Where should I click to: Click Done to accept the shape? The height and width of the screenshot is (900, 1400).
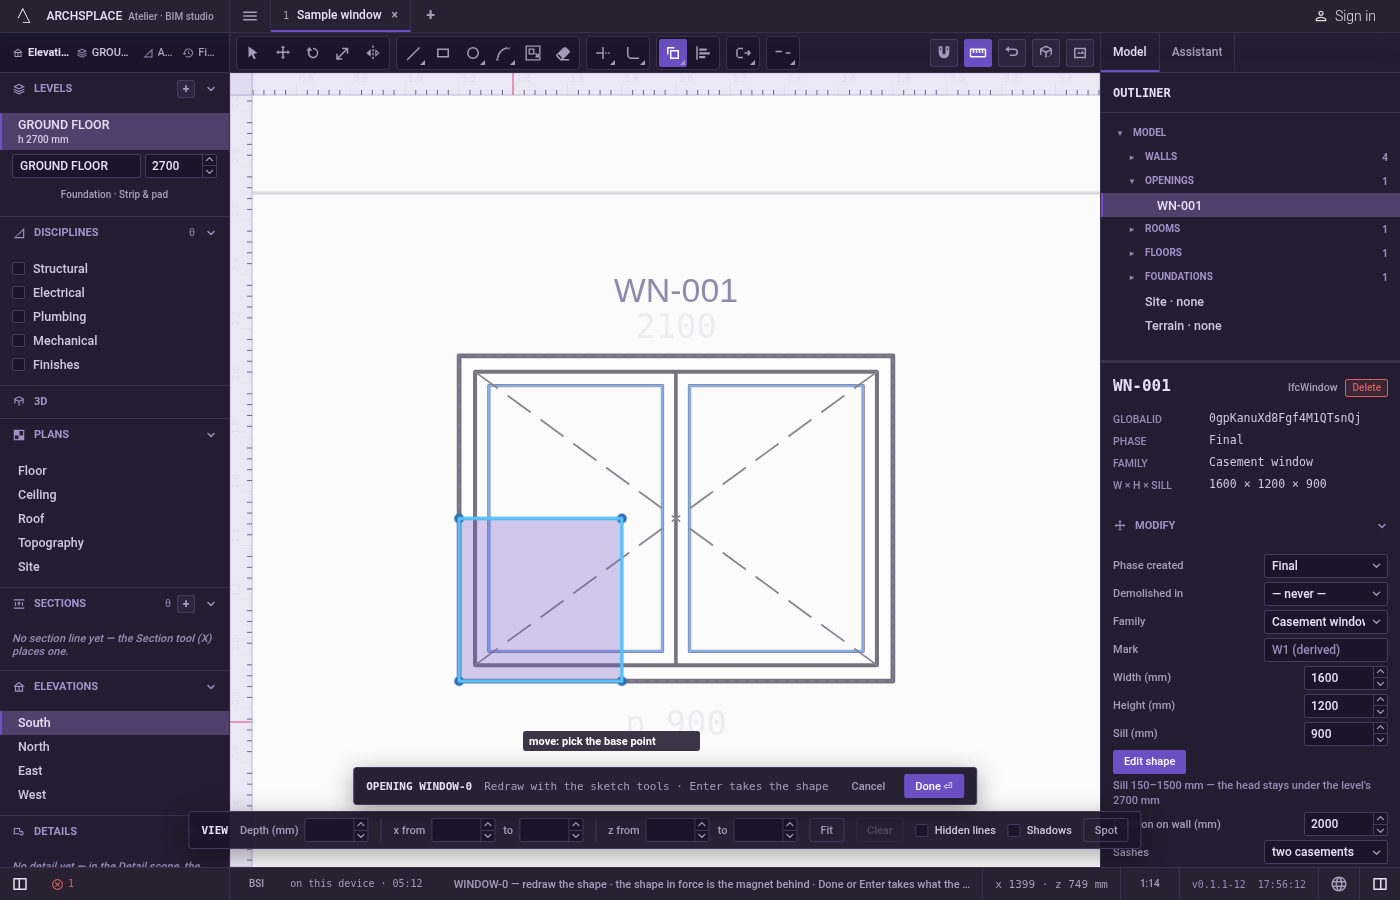934,786
